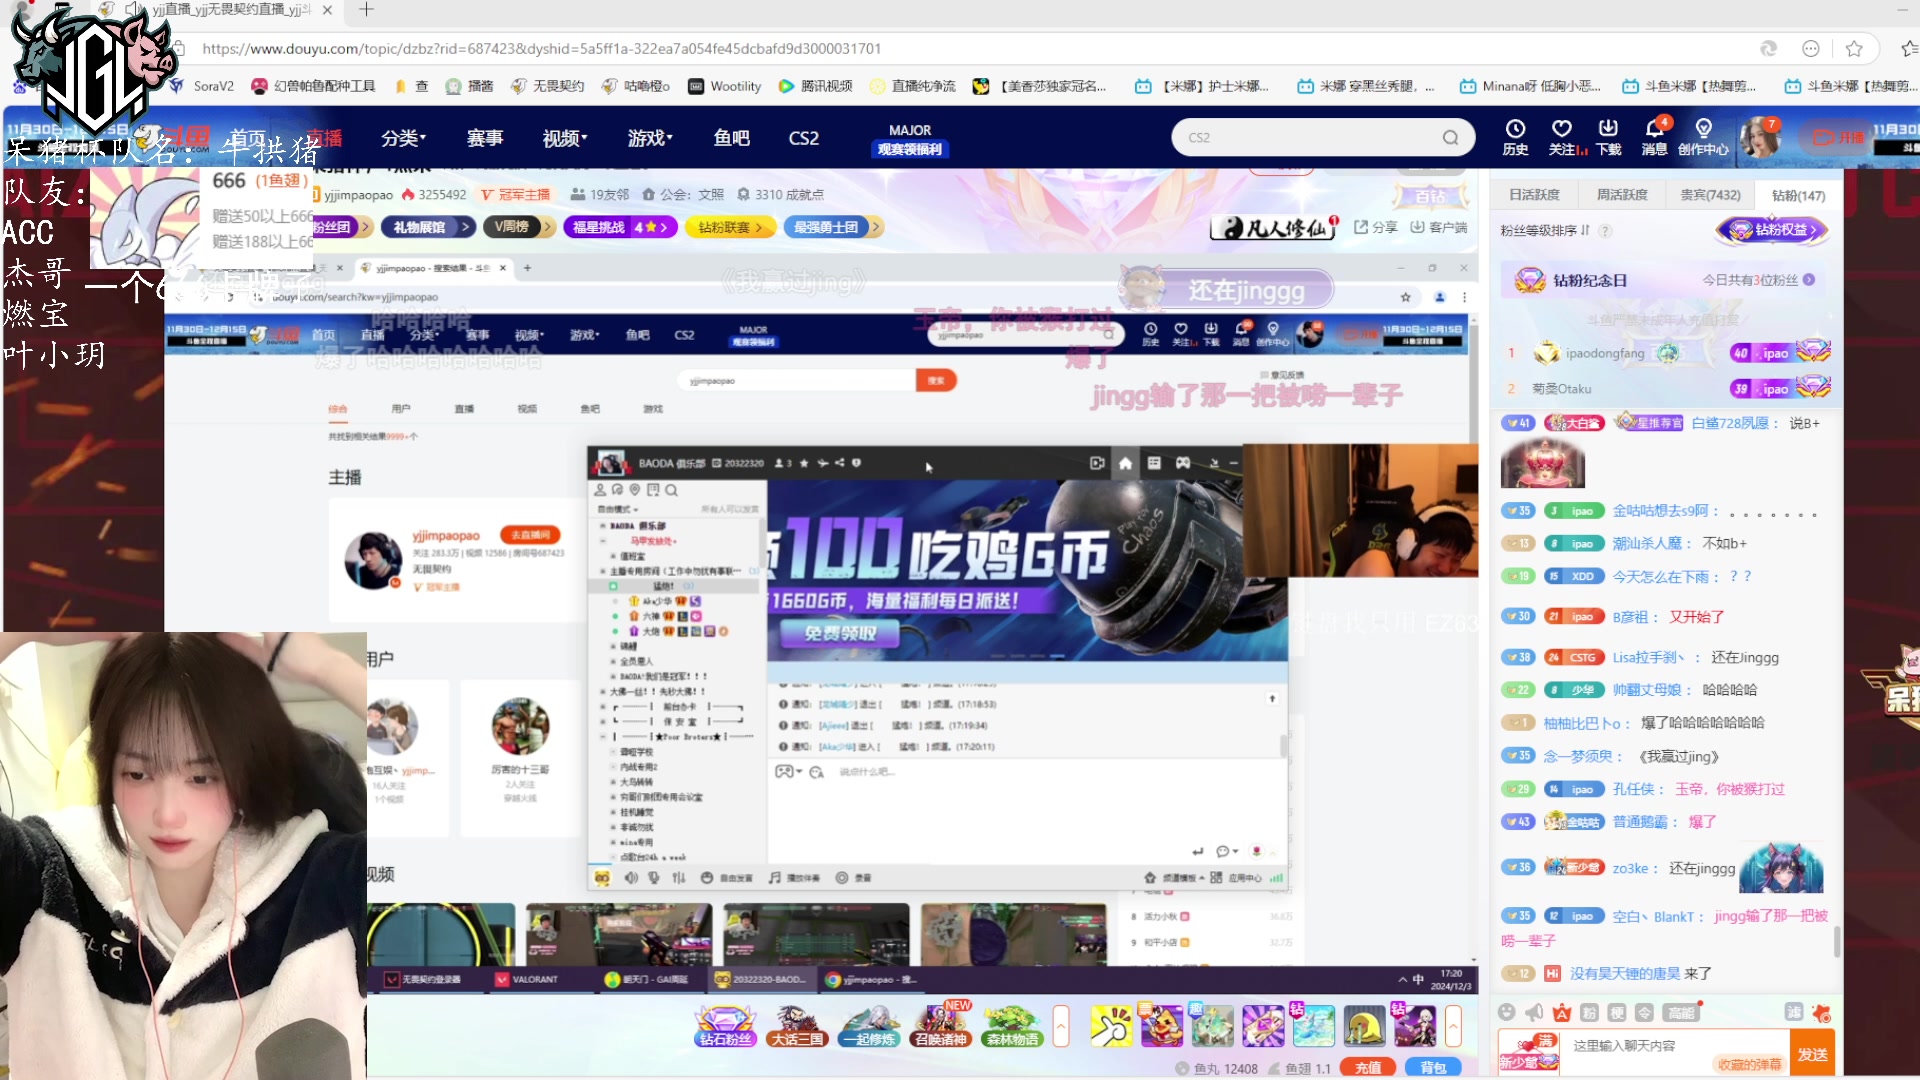
Task: Click the yellow clapping hand gift icon
Action: [x=1110, y=1026]
